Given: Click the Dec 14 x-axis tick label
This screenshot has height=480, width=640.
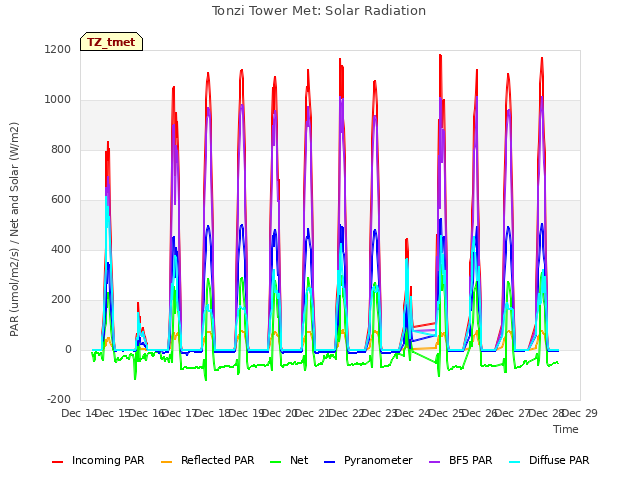Looking at the screenshot, I should click(x=78, y=413).
